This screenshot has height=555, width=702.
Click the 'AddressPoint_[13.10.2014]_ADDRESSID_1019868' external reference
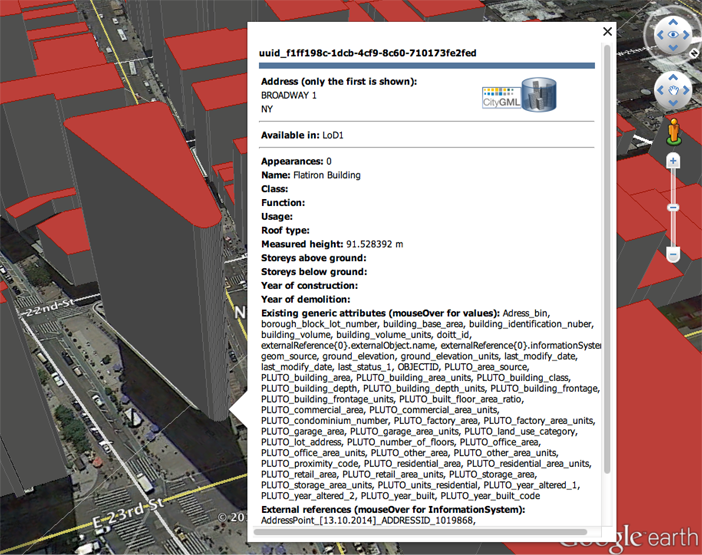(x=367, y=520)
